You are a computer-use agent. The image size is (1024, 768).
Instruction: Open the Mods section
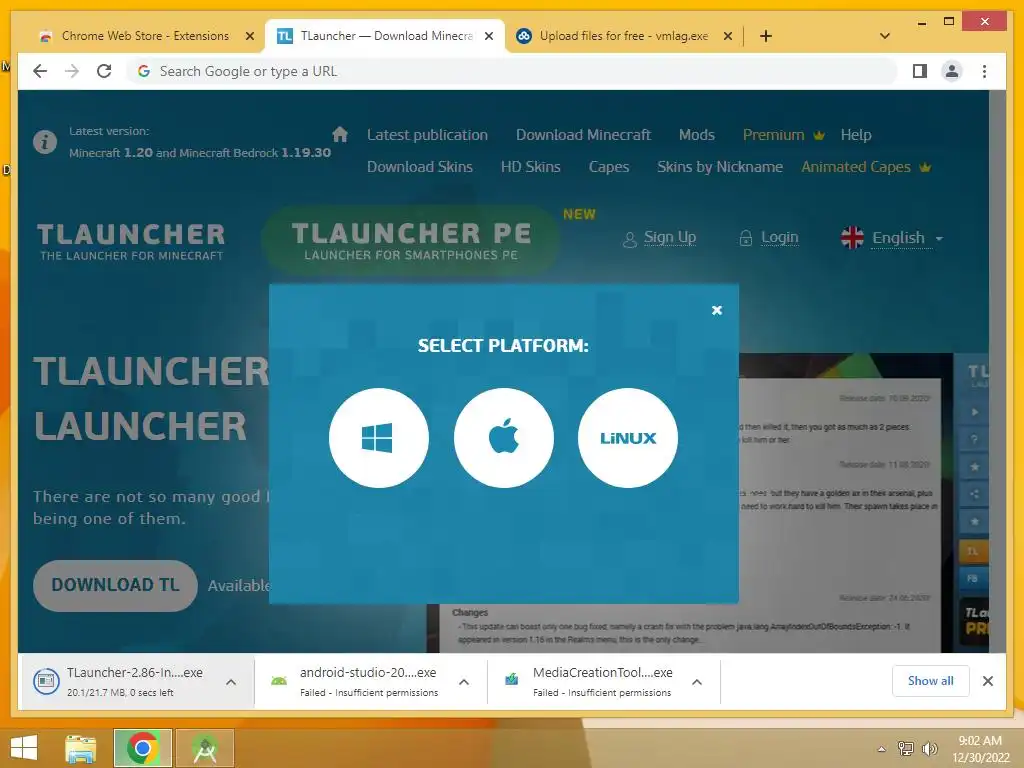pos(696,135)
